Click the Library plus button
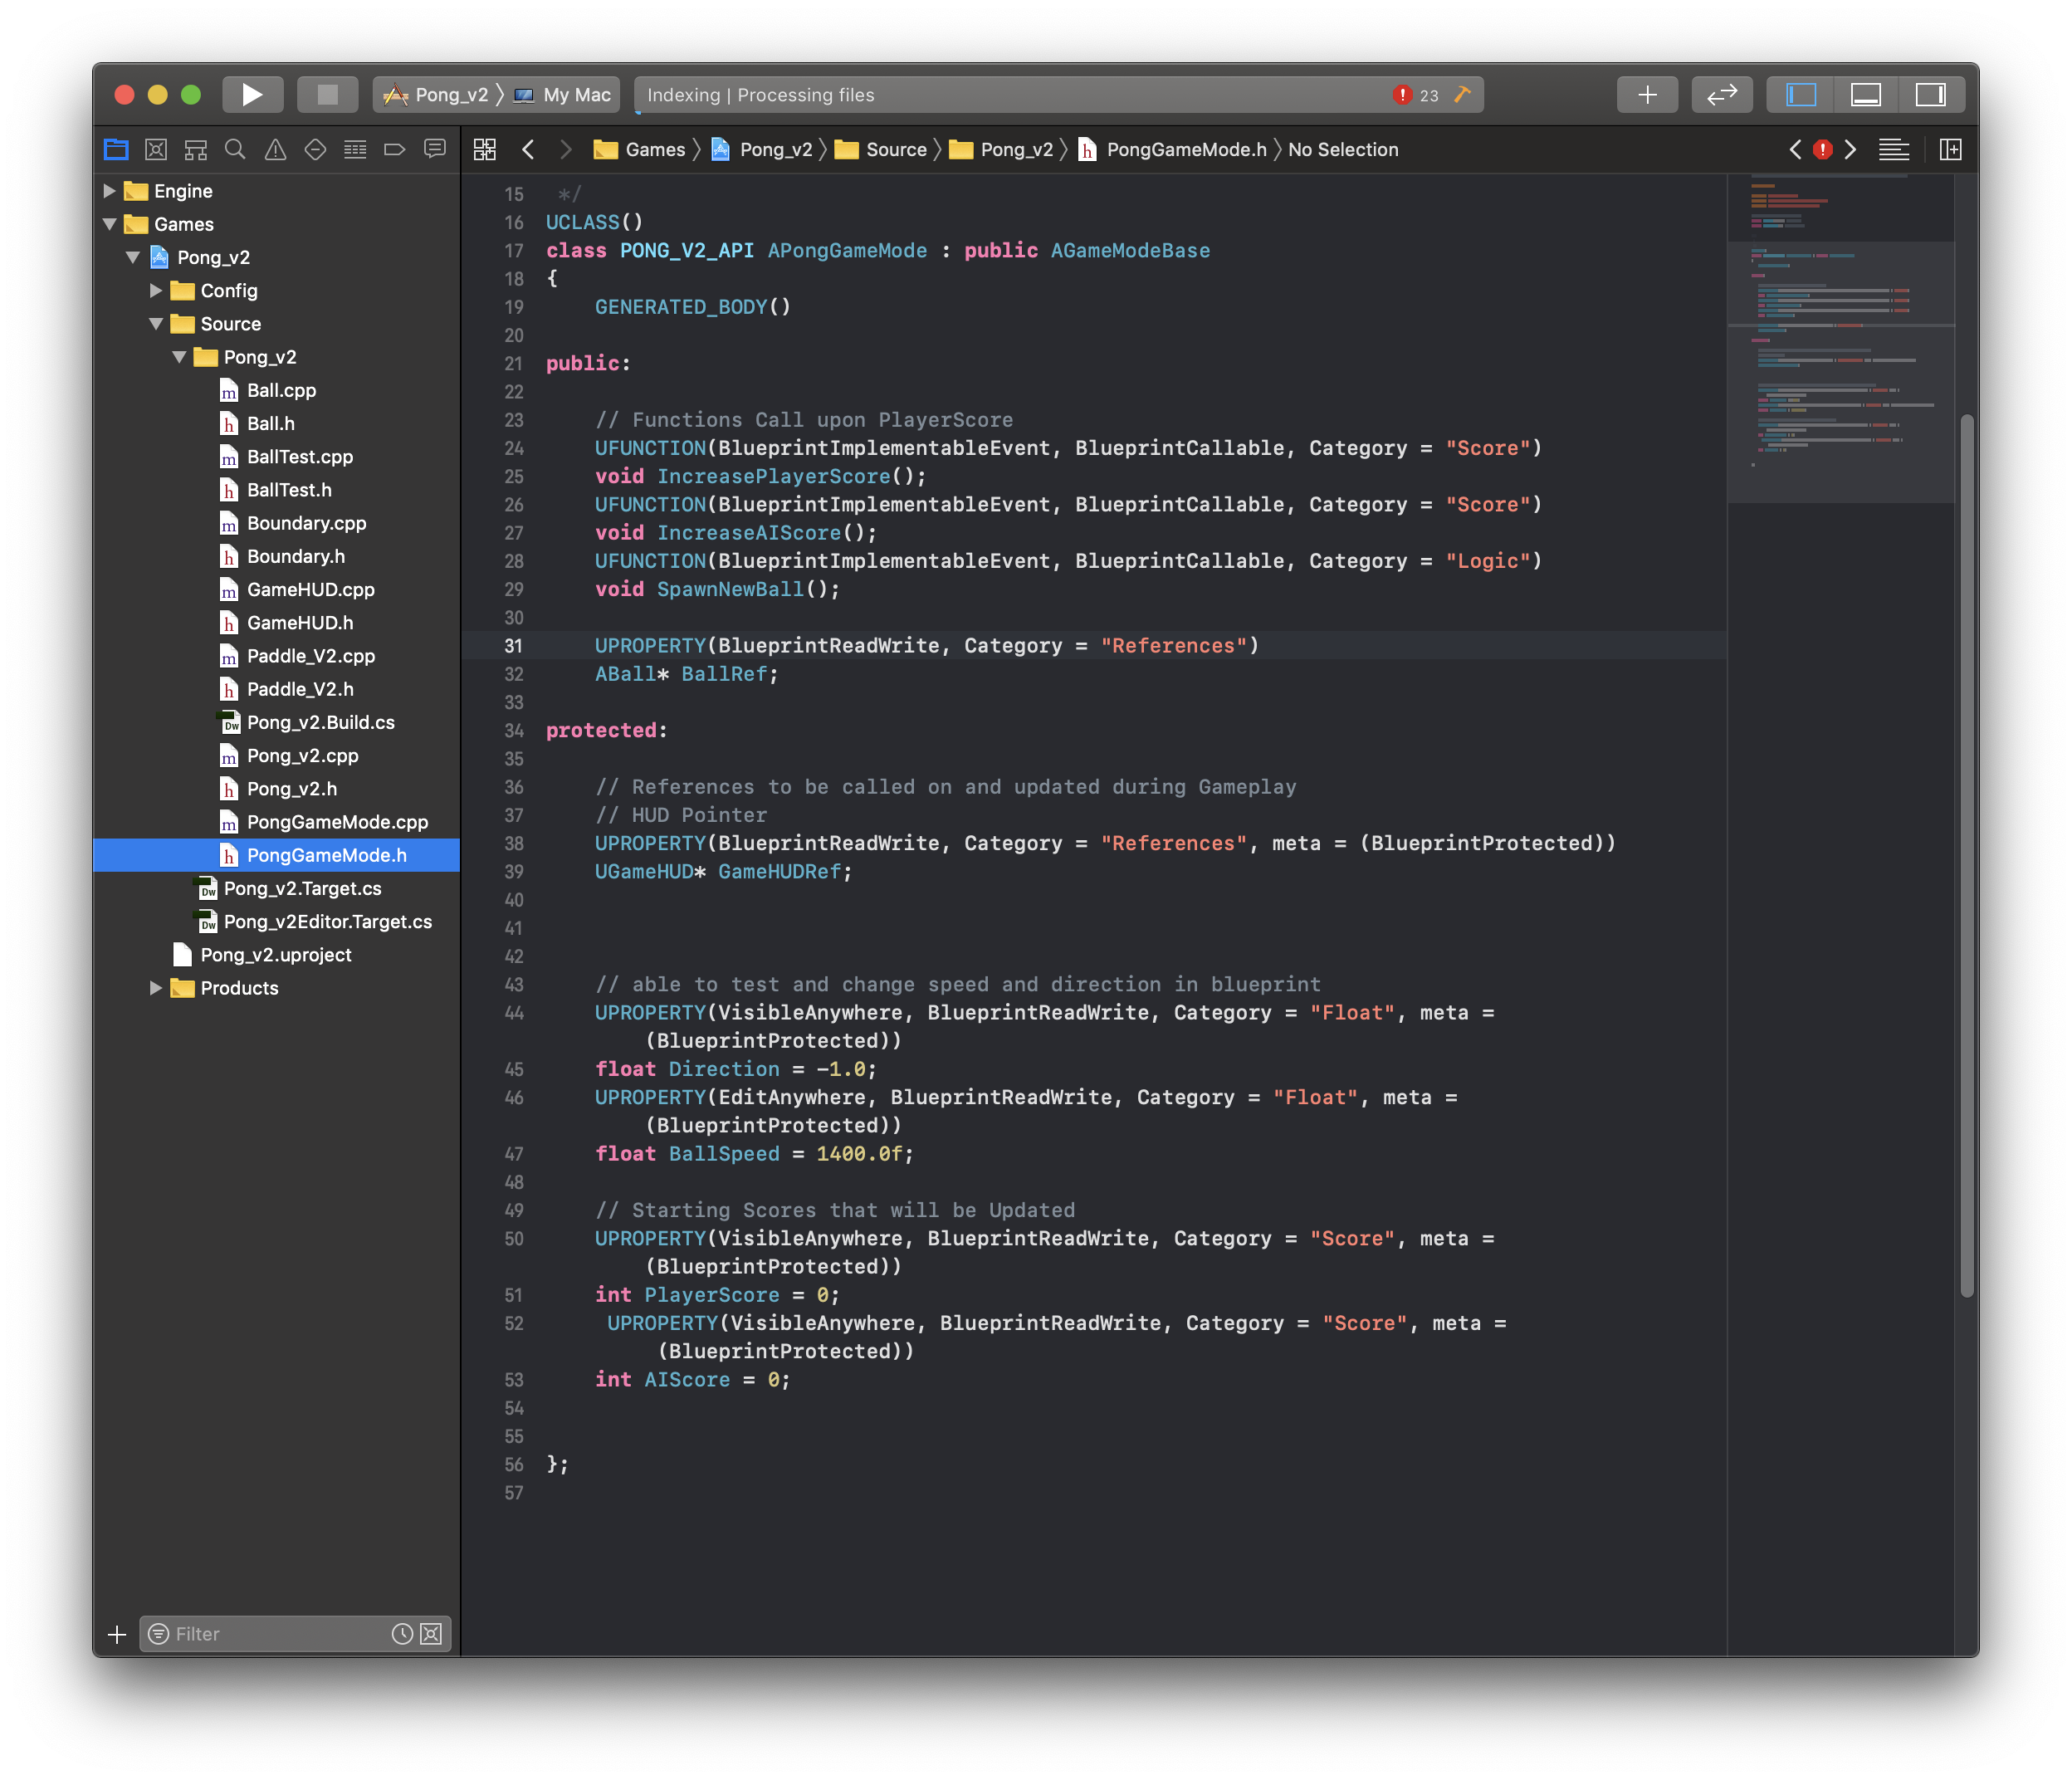Image resolution: width=2072 pixels, height=1780 pixels. pyautogui.click(x=1647, y=95)
